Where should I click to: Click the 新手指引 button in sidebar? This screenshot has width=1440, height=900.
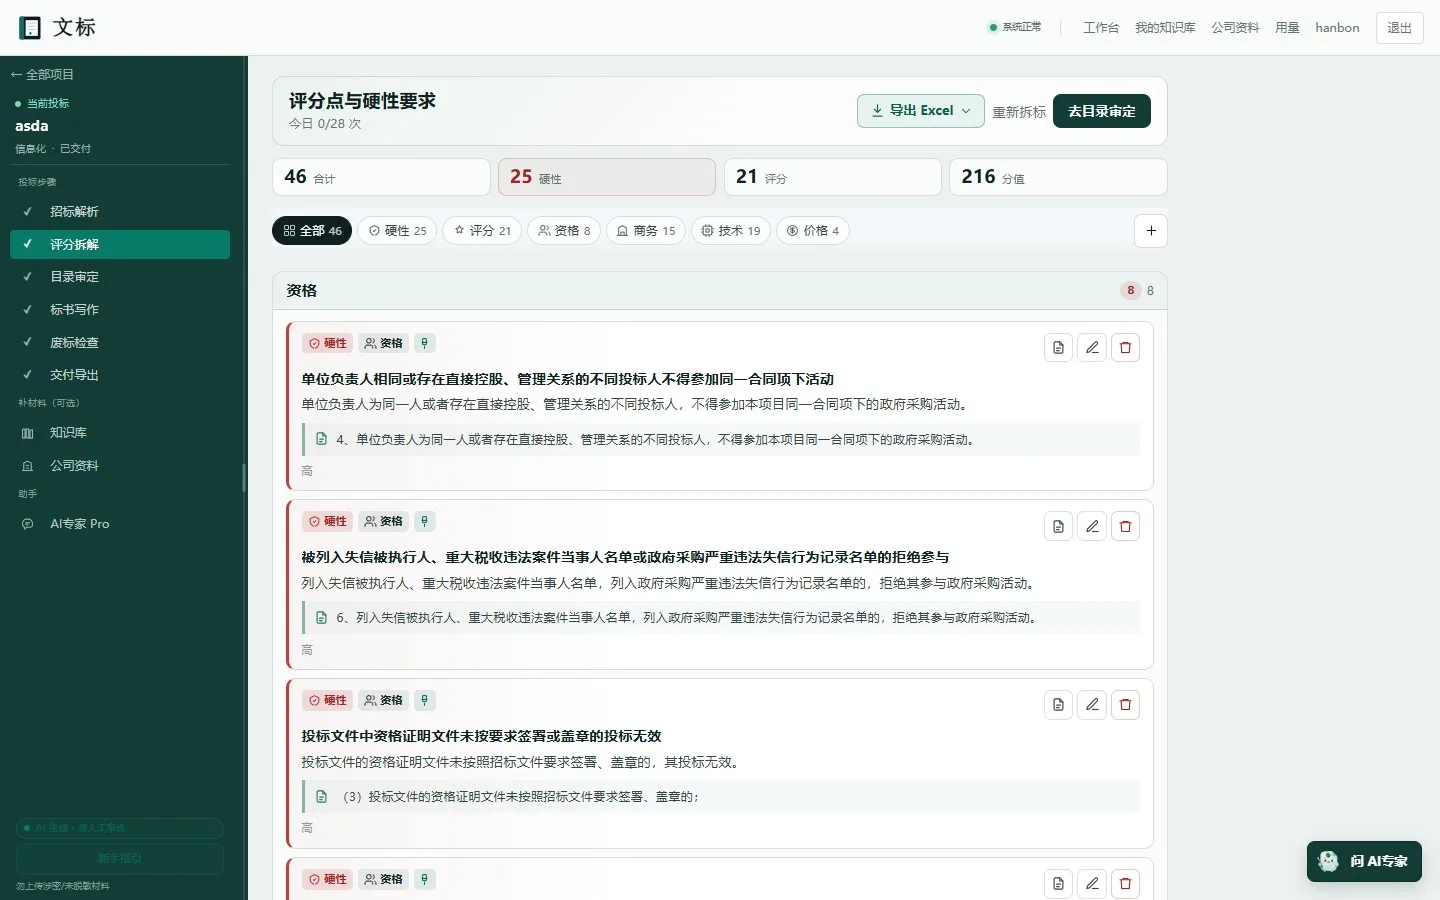tap(120, 859)
